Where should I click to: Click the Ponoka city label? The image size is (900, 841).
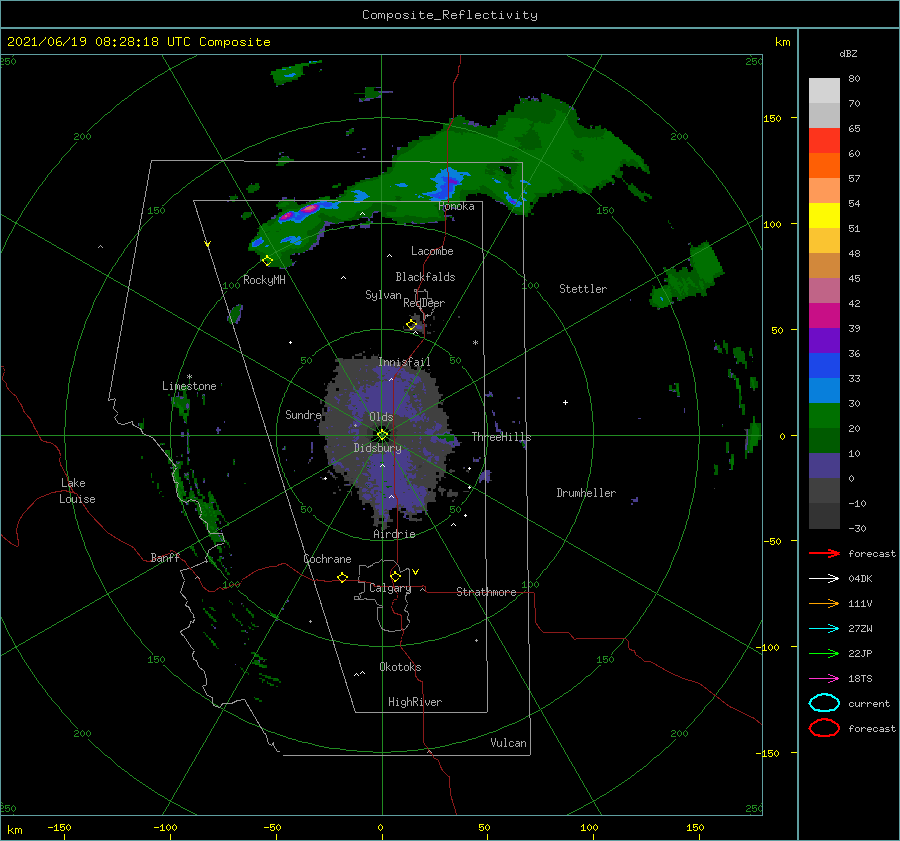click(456, 206)
